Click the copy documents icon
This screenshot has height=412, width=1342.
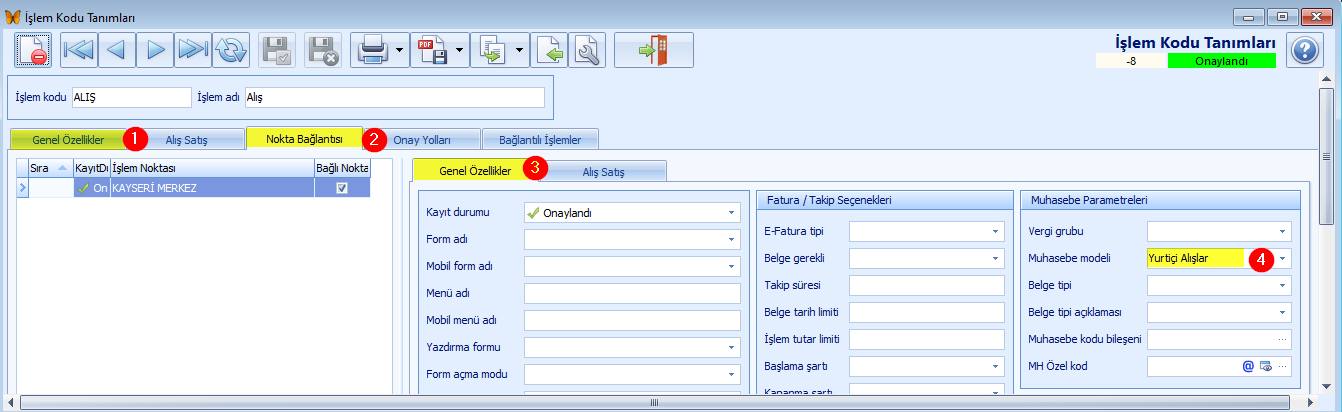click(x=493, y=49)
